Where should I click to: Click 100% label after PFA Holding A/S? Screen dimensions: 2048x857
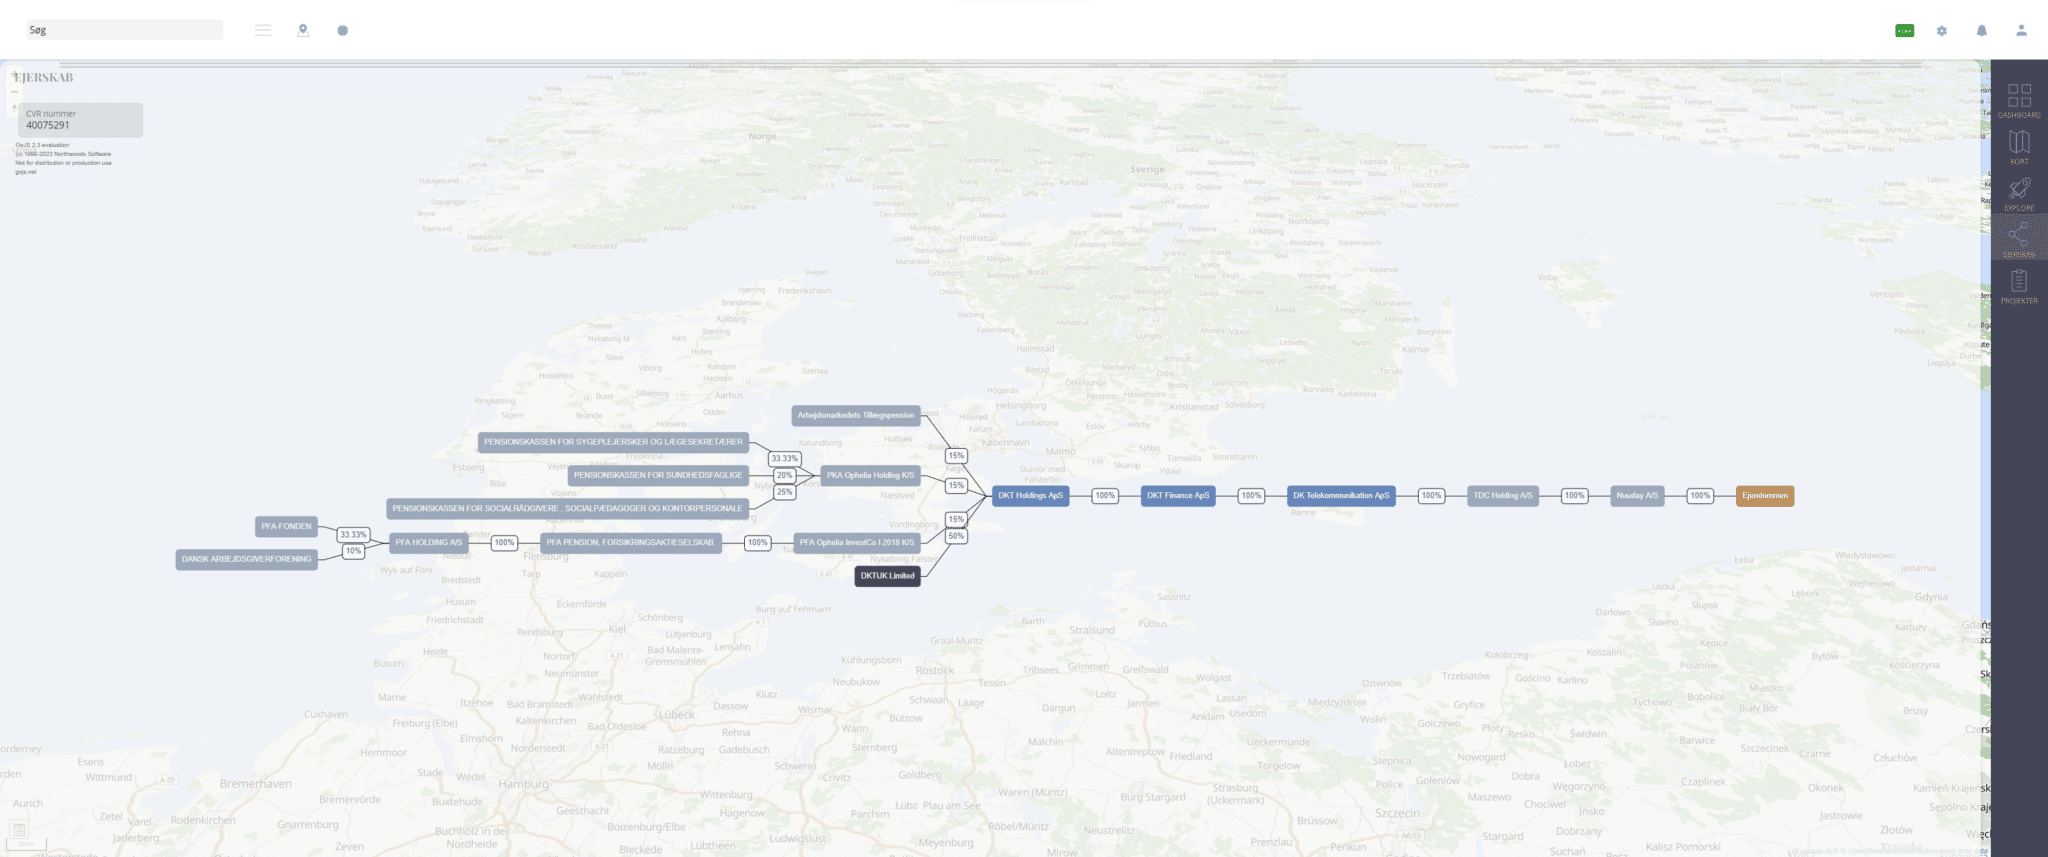click(504, 543)
